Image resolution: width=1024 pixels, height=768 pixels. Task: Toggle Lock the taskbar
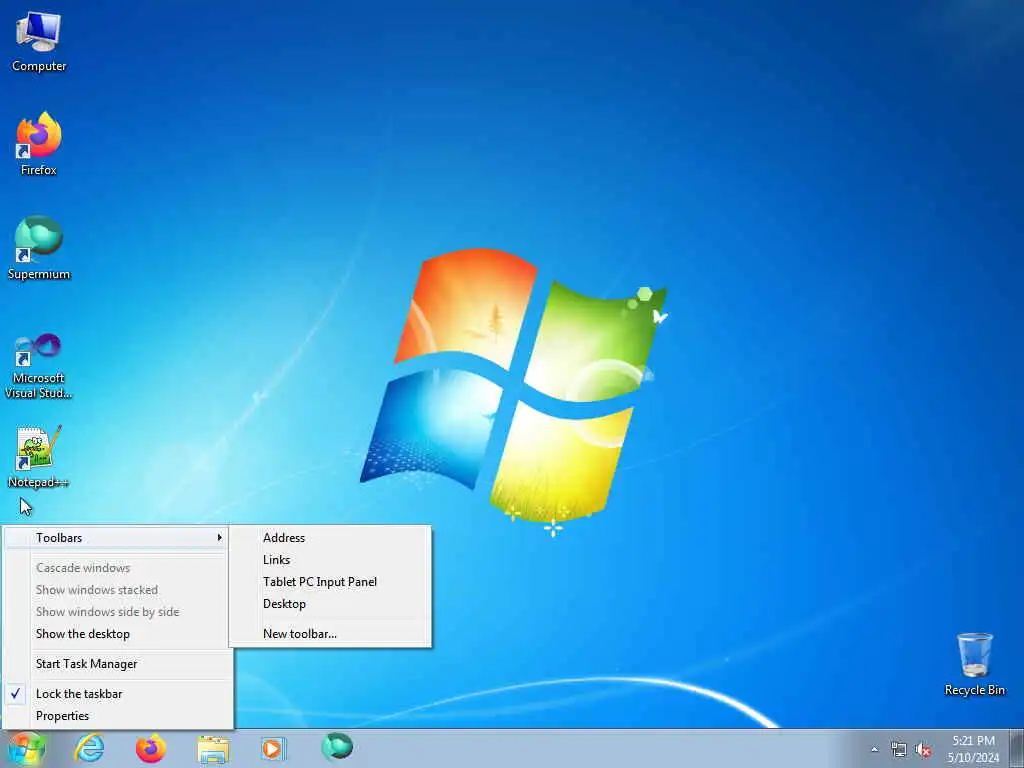coord(118,694)
